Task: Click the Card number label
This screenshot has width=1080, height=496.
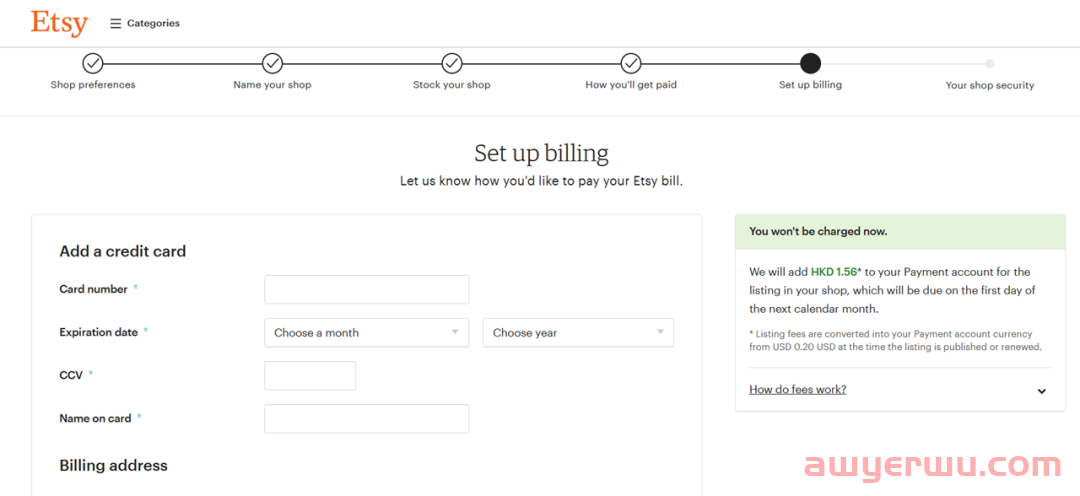Action: coord(94,289)
